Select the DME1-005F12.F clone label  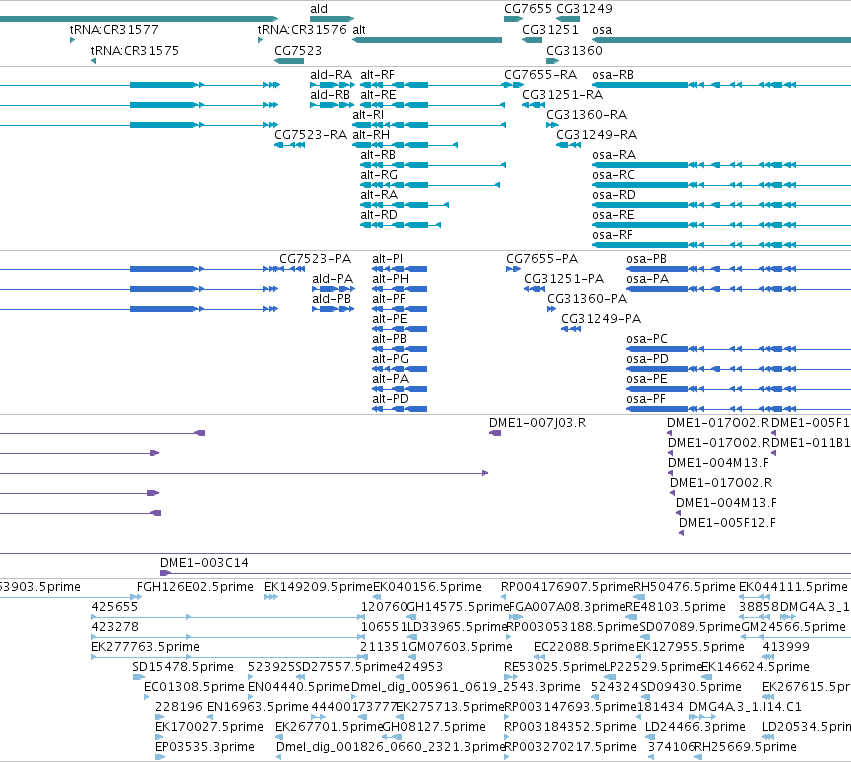click(x=727, y=523)
